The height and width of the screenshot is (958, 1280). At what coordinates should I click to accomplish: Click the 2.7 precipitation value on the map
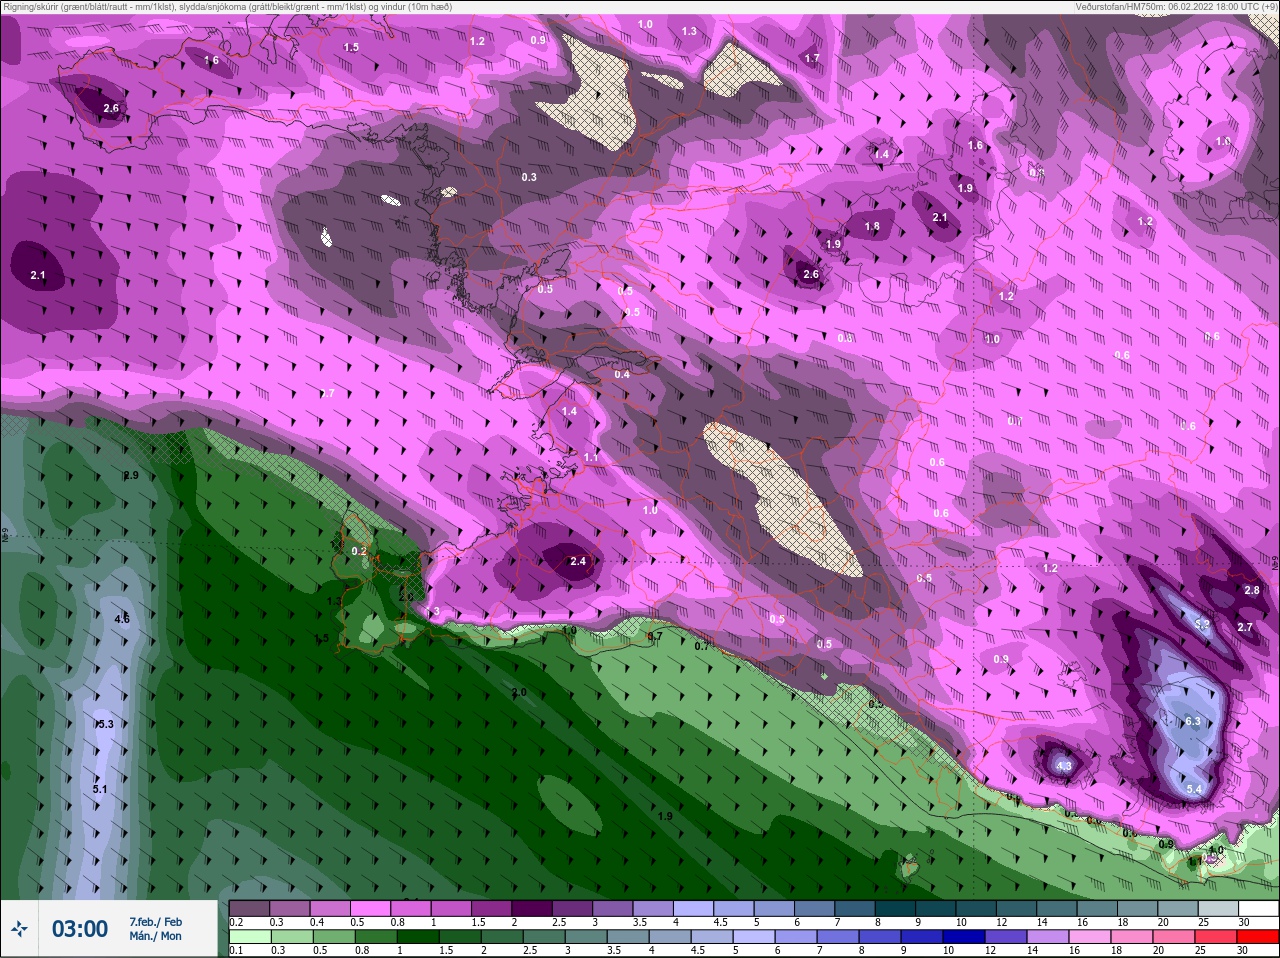coord(1245,627)
